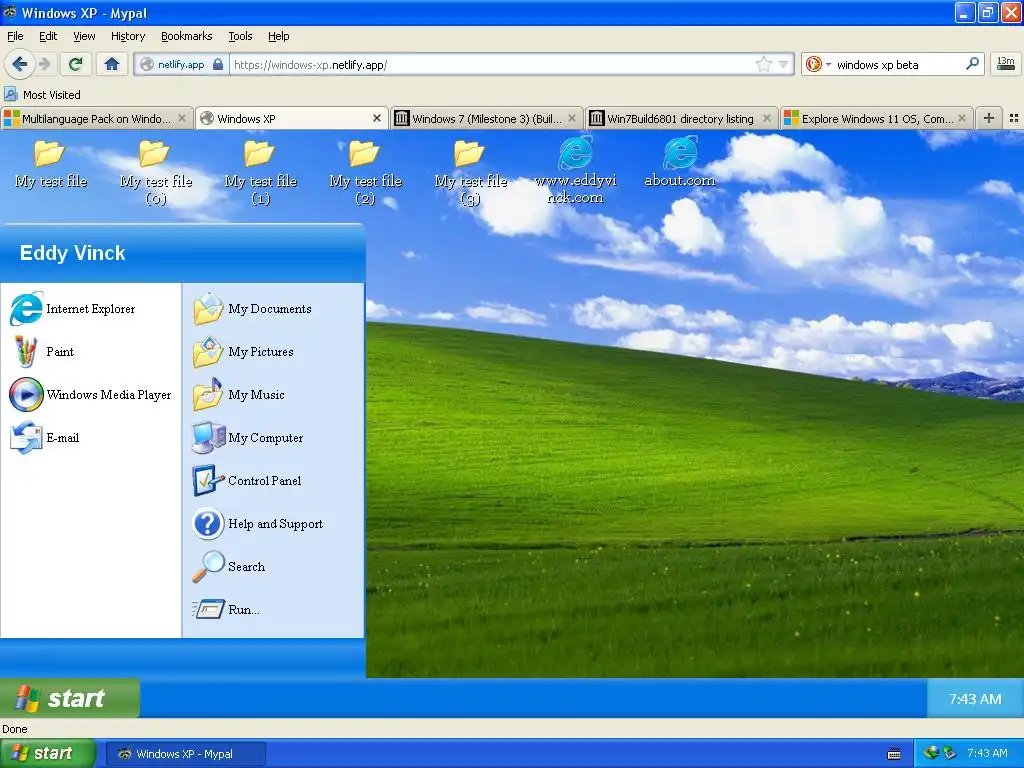Click the system tray clock 7:43 AM
Screen dimensions: 1024x768
[x=987, y=753]
